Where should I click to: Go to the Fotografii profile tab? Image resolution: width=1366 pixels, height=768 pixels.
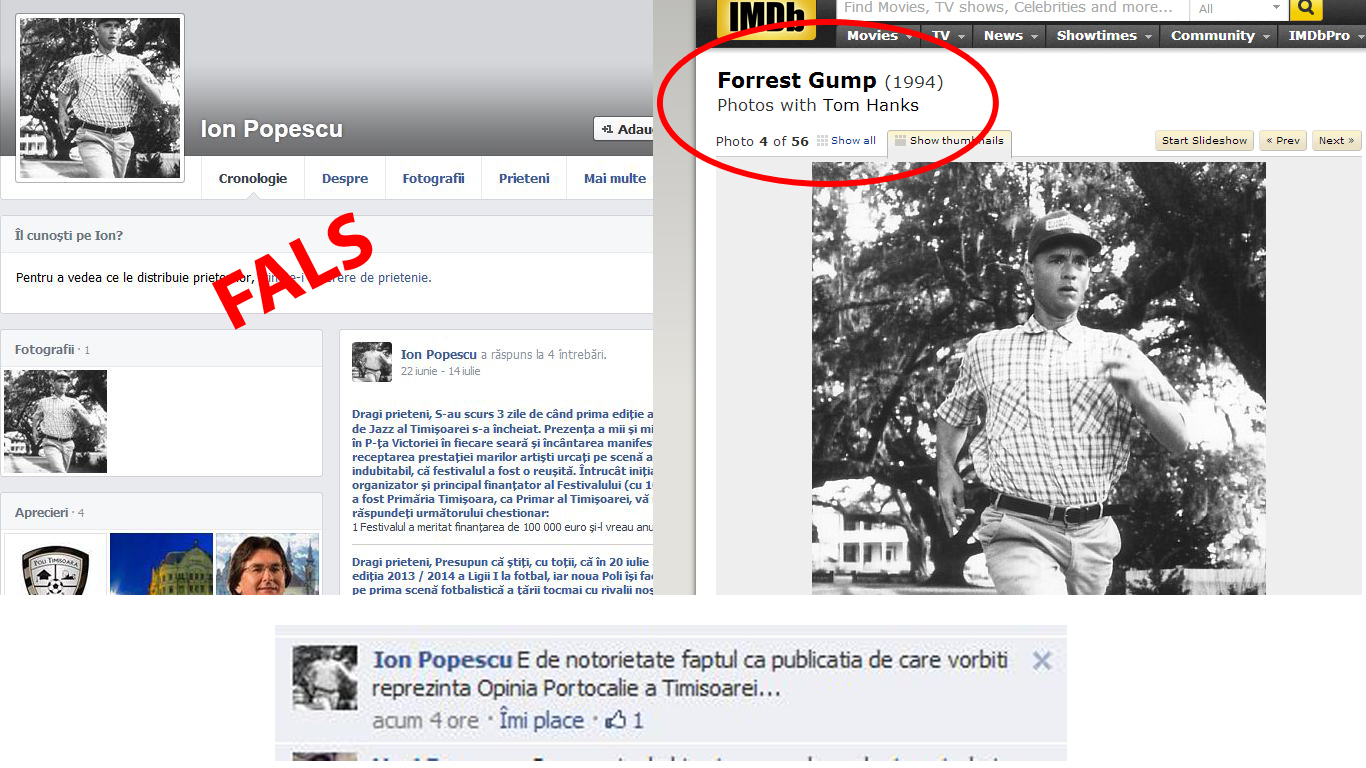(x=433, y=179)
